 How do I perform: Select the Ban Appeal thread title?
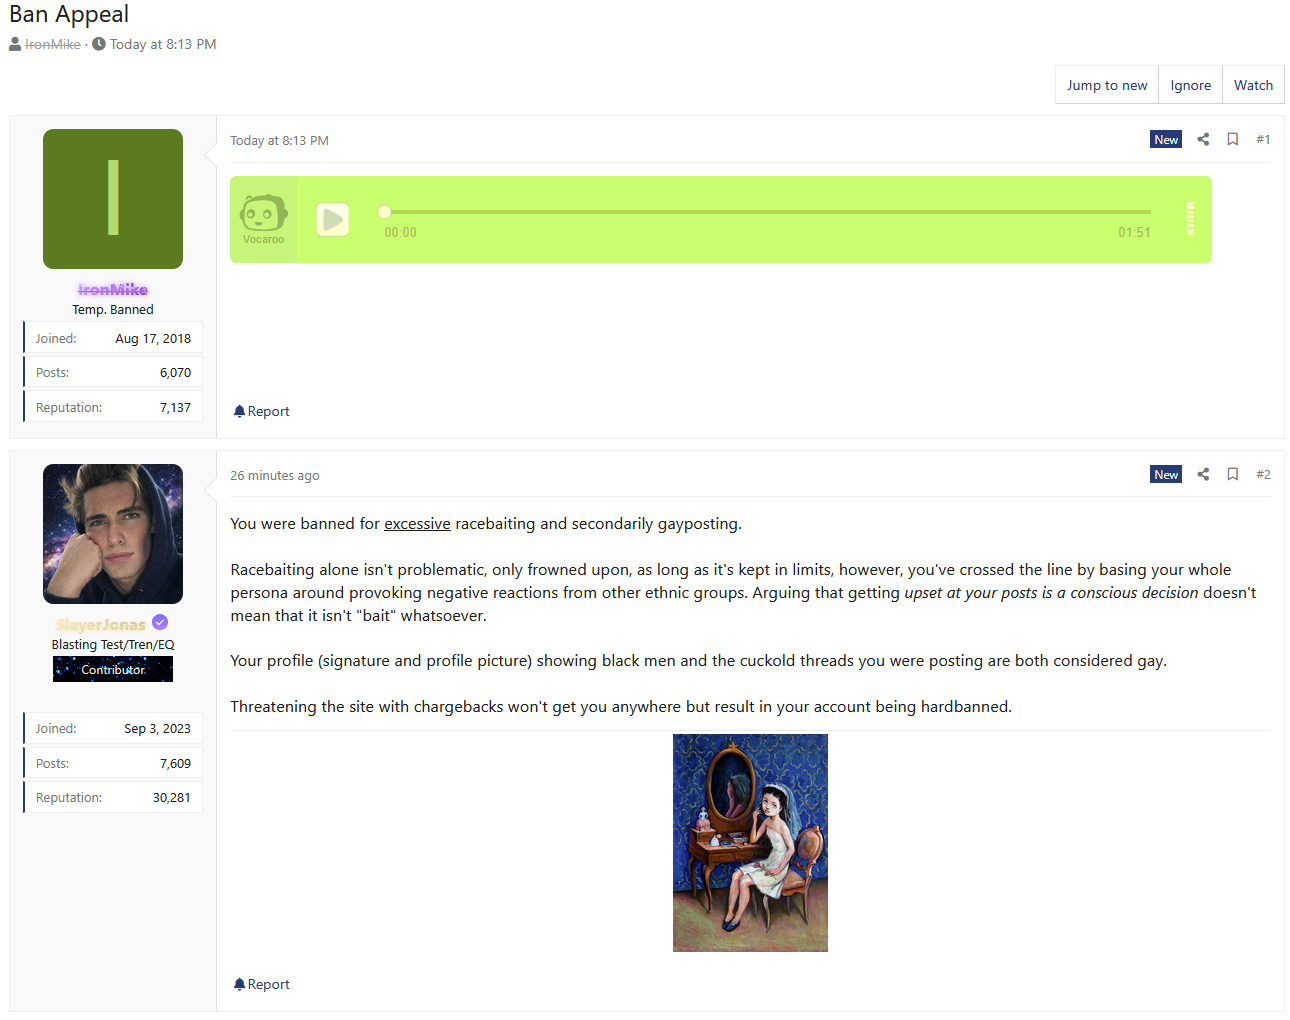[69, 14]
